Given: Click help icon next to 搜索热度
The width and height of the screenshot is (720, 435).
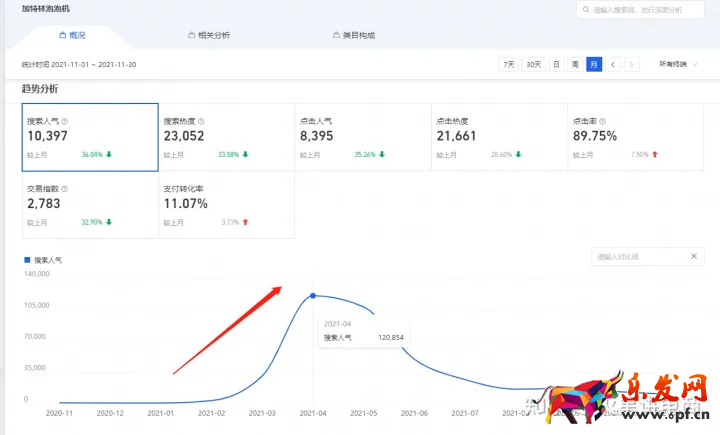Looking at the screenshot, I should tap(202, 121).
